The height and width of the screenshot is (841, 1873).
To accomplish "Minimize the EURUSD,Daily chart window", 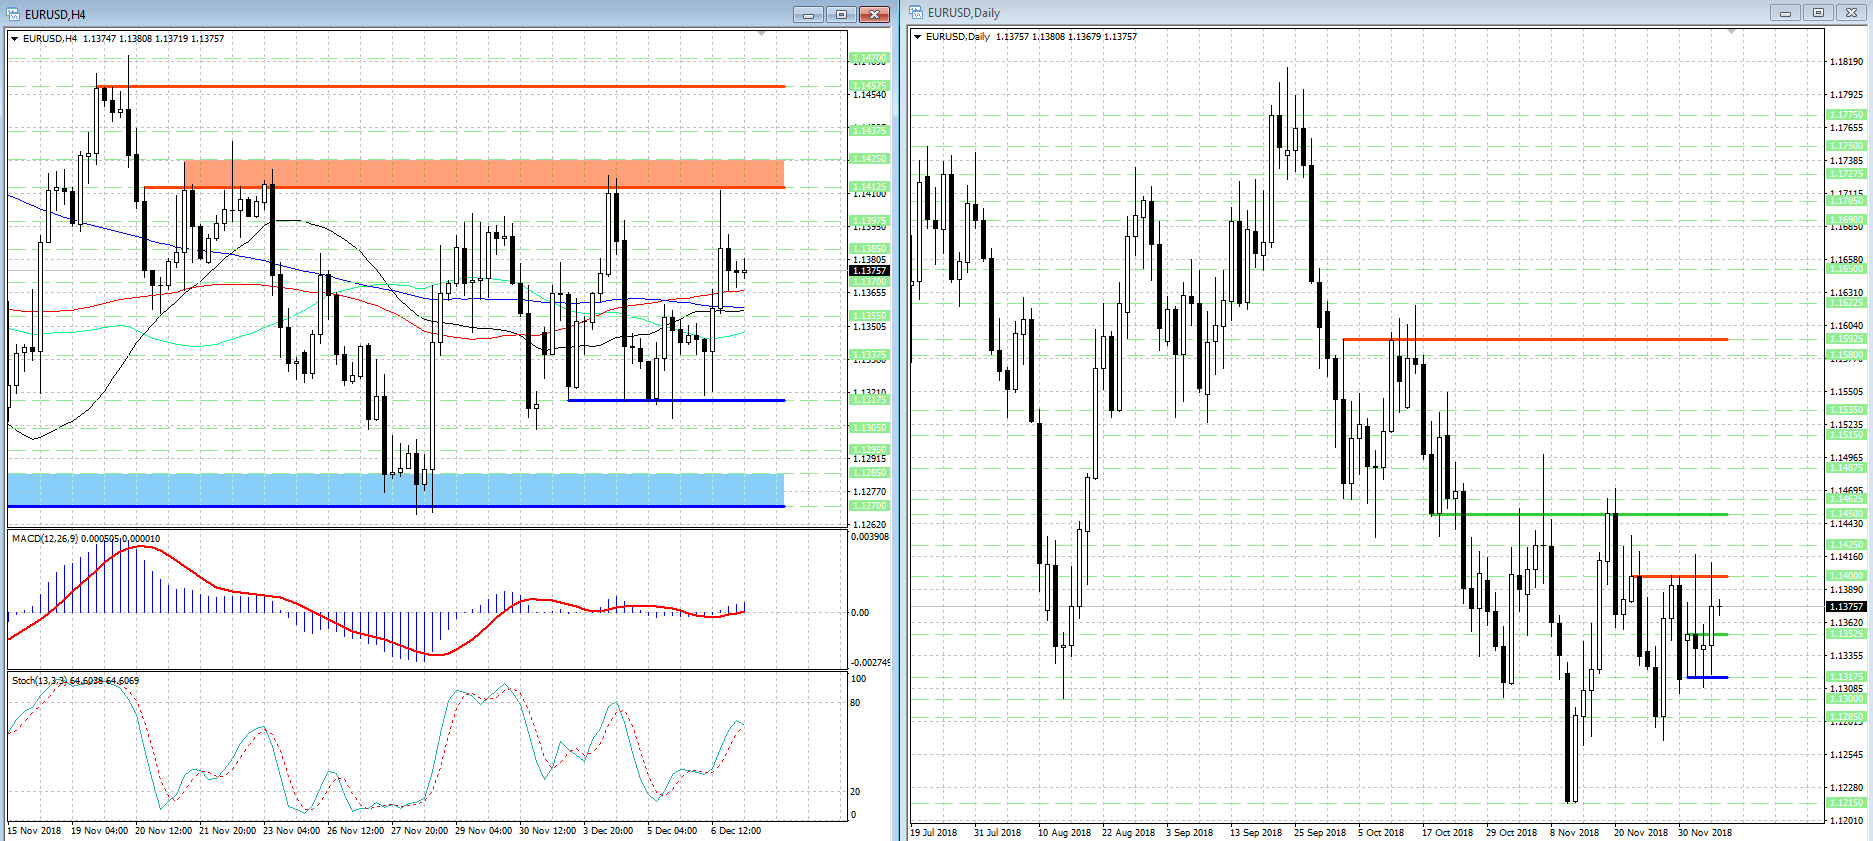I will (1785, 13).
